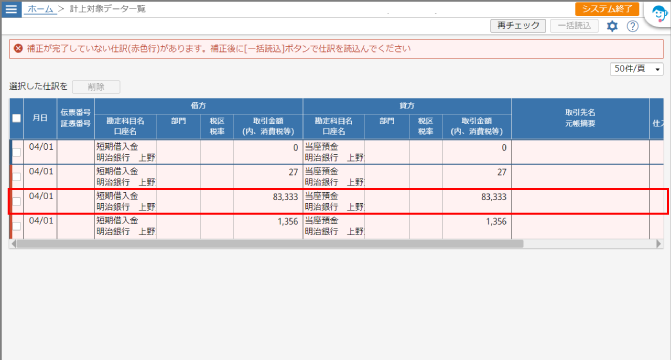Click the 借方 group header
The height and width of the screenshot is (360, 671).
click(x=199, y=106)
